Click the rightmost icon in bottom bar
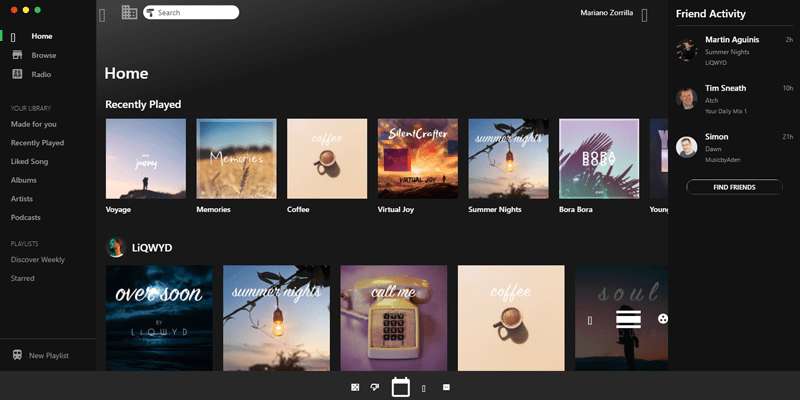 [446, 387]
